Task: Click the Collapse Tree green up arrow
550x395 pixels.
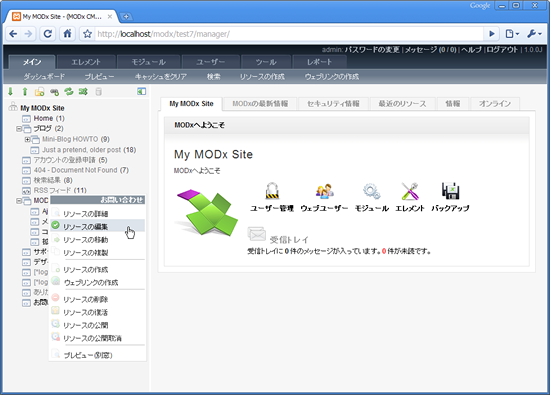Action: coord(25,92)
